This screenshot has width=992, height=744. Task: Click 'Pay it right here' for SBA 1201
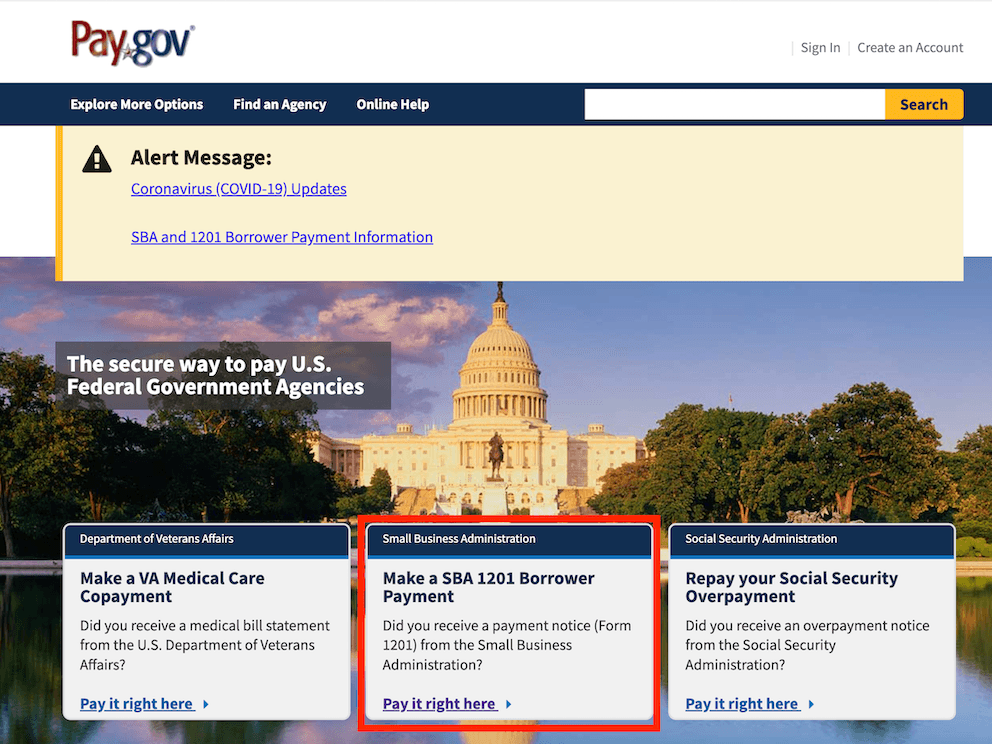click(440, 704)
